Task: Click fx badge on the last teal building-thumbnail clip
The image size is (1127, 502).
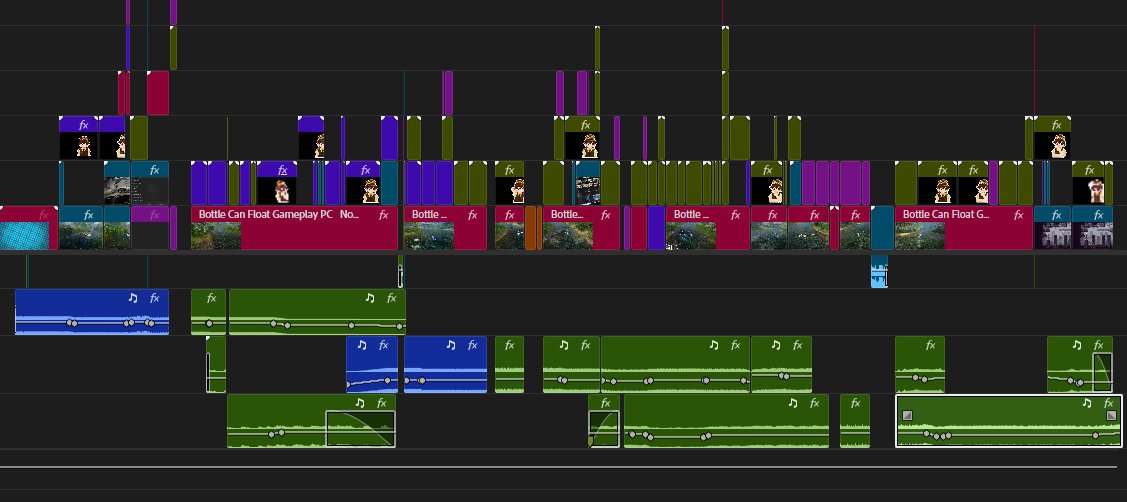Action: [x=1098, y=214]
